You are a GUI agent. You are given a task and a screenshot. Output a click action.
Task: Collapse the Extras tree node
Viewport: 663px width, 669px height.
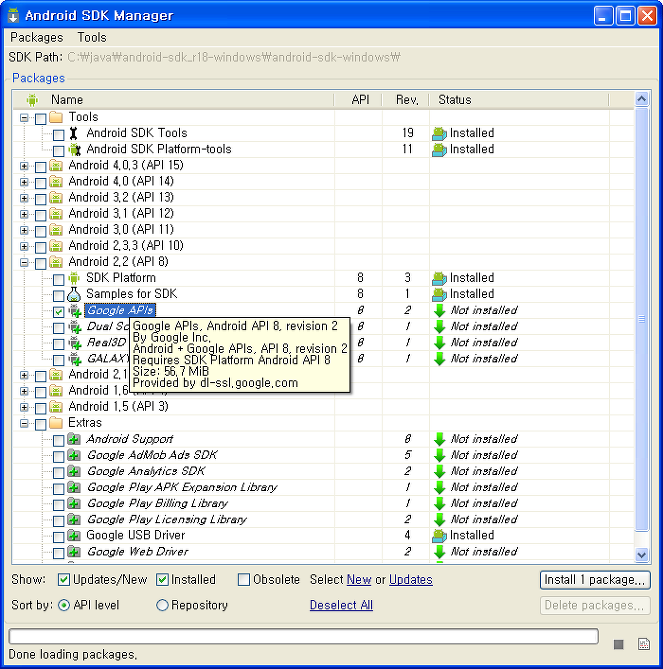24,424
